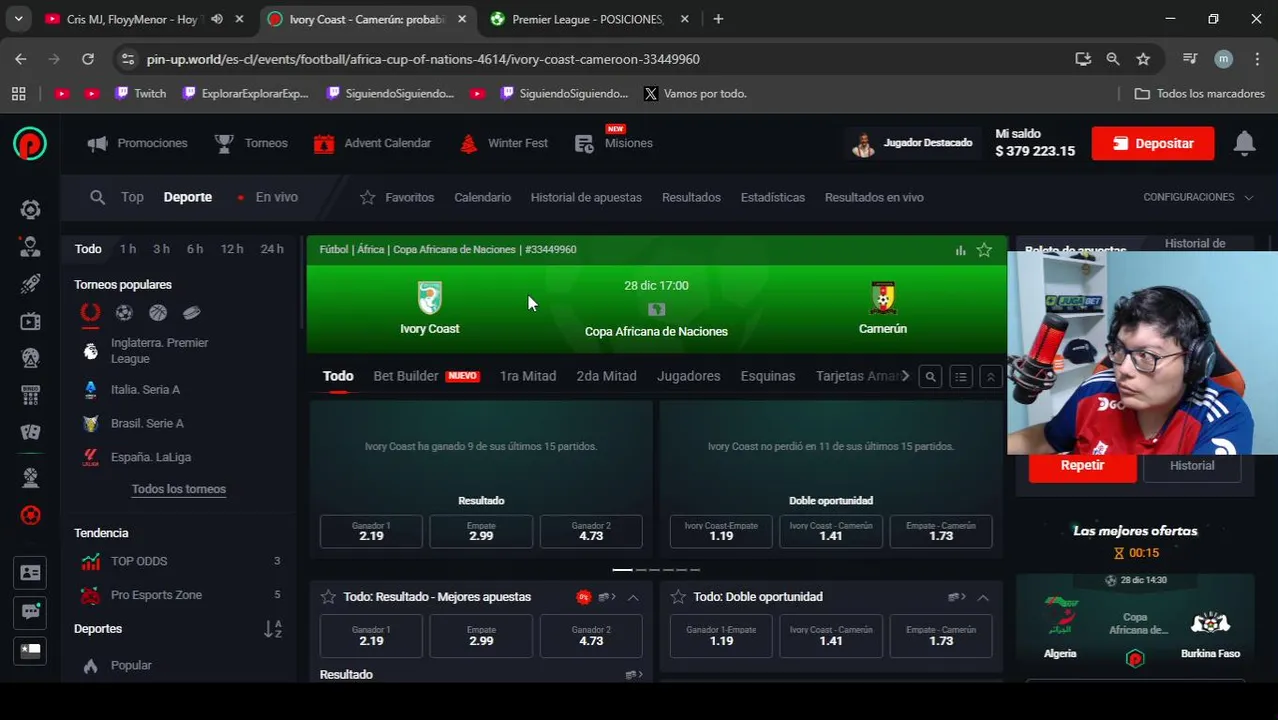Open Historial de apuestas menu item
The width and height of the screenshot is (1278, 720).
click(x=586, y=197)
